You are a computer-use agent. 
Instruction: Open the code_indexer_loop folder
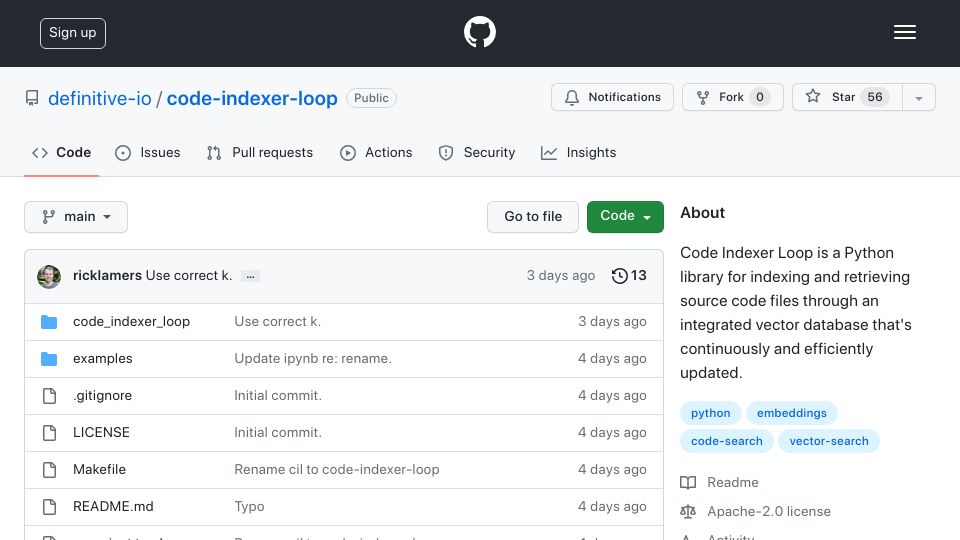pyautogui.click(x=131, y=321)
